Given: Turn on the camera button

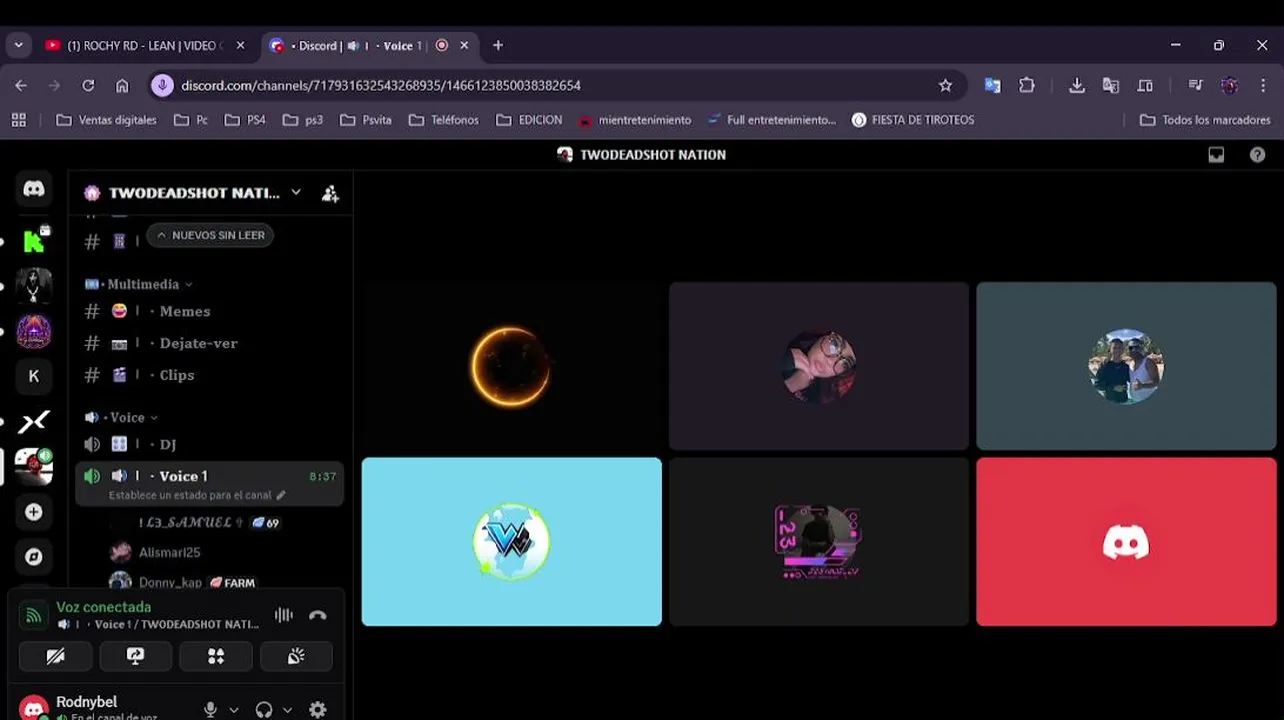Looking at the screenshot, I should tap(56, 656).
